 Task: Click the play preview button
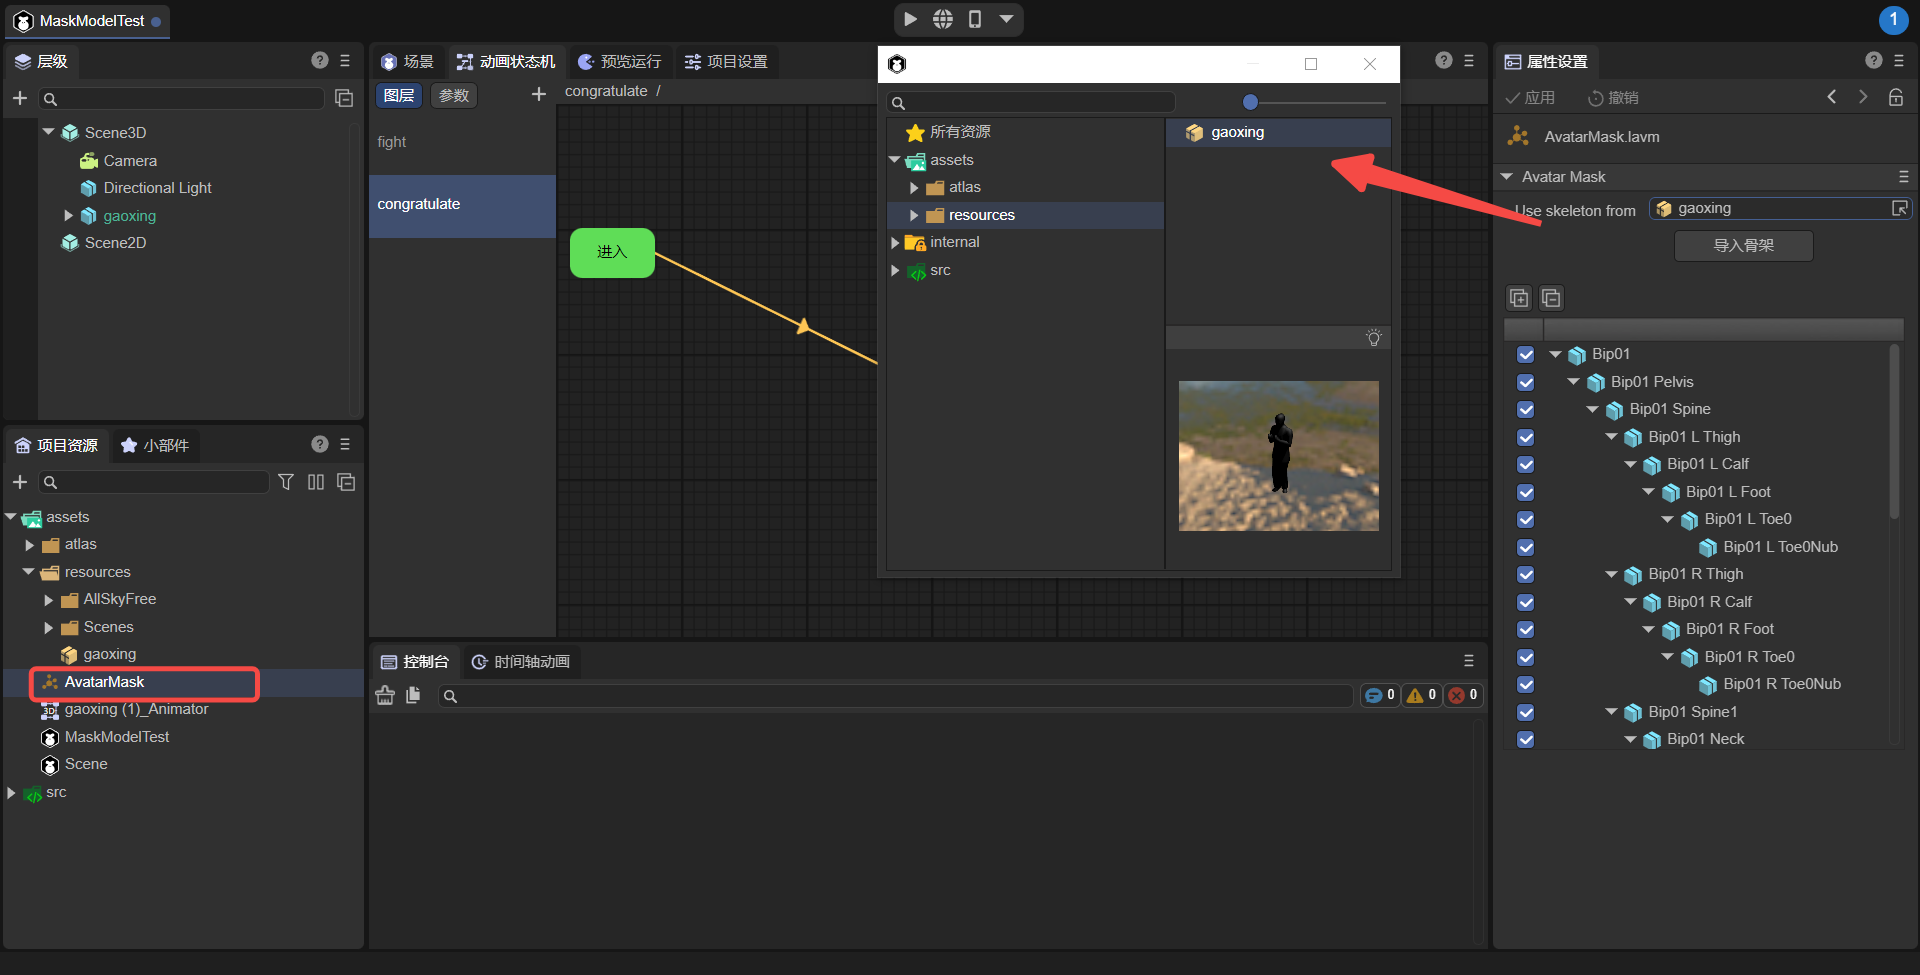coord(910,19)
